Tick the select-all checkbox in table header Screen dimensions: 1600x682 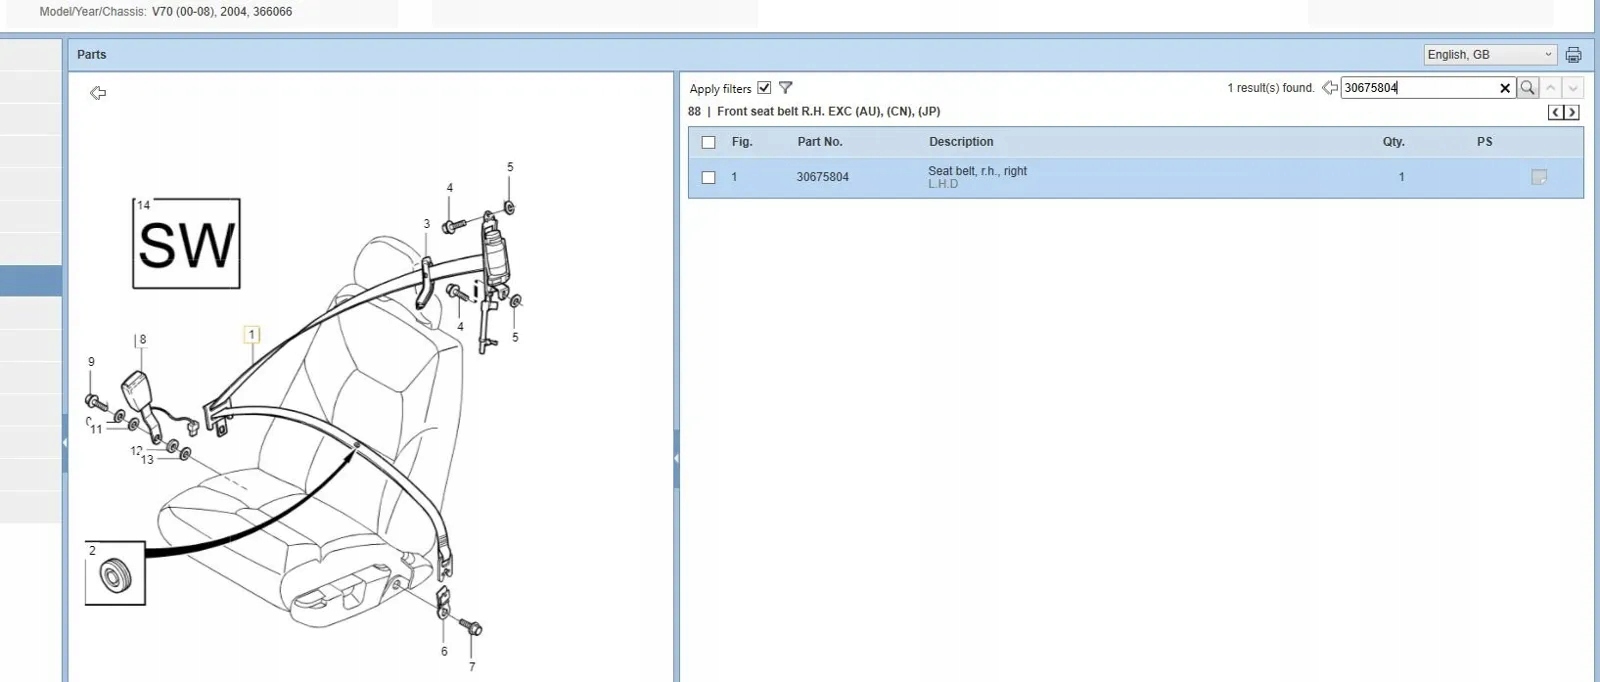708,142
